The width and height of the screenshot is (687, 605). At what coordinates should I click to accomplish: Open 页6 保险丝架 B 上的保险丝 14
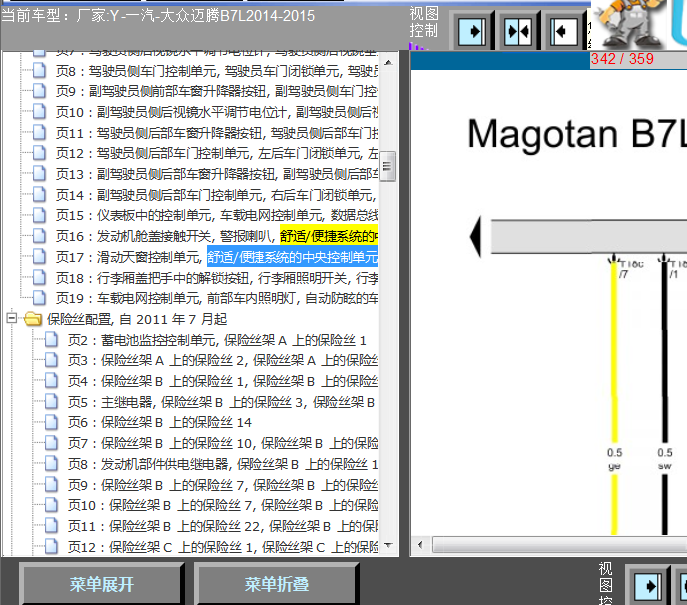tap(160, 422)
